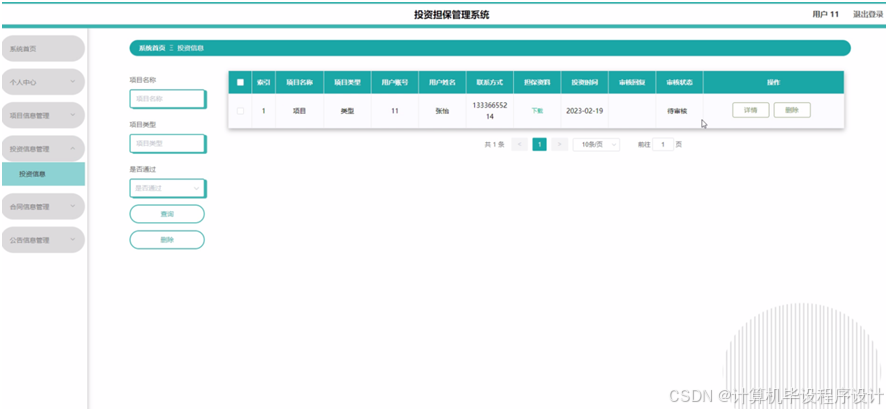This screenshot has width=888, height=411.
Task: Click the 联系方式 column header
Action: click(x=490, y=82)
